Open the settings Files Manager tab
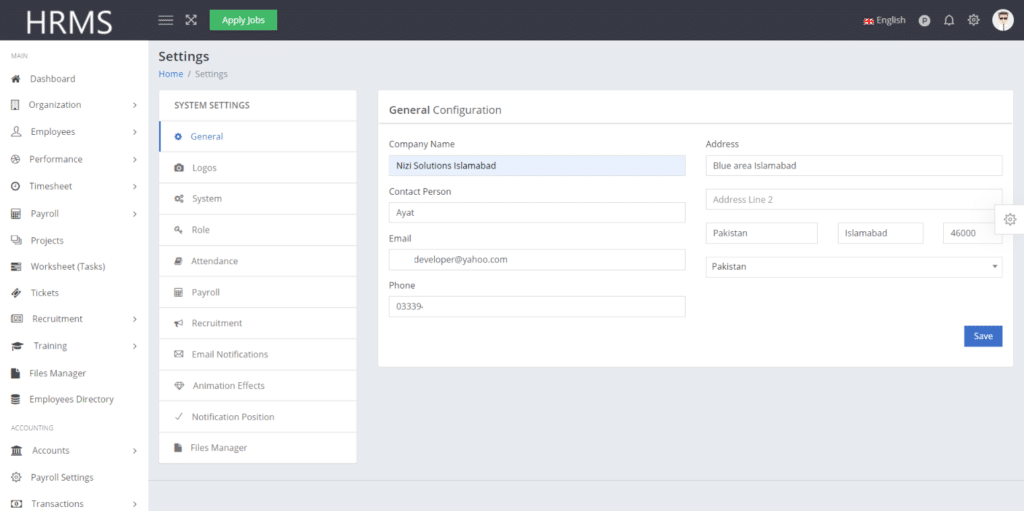1024x511 pixels. [258, 448]
